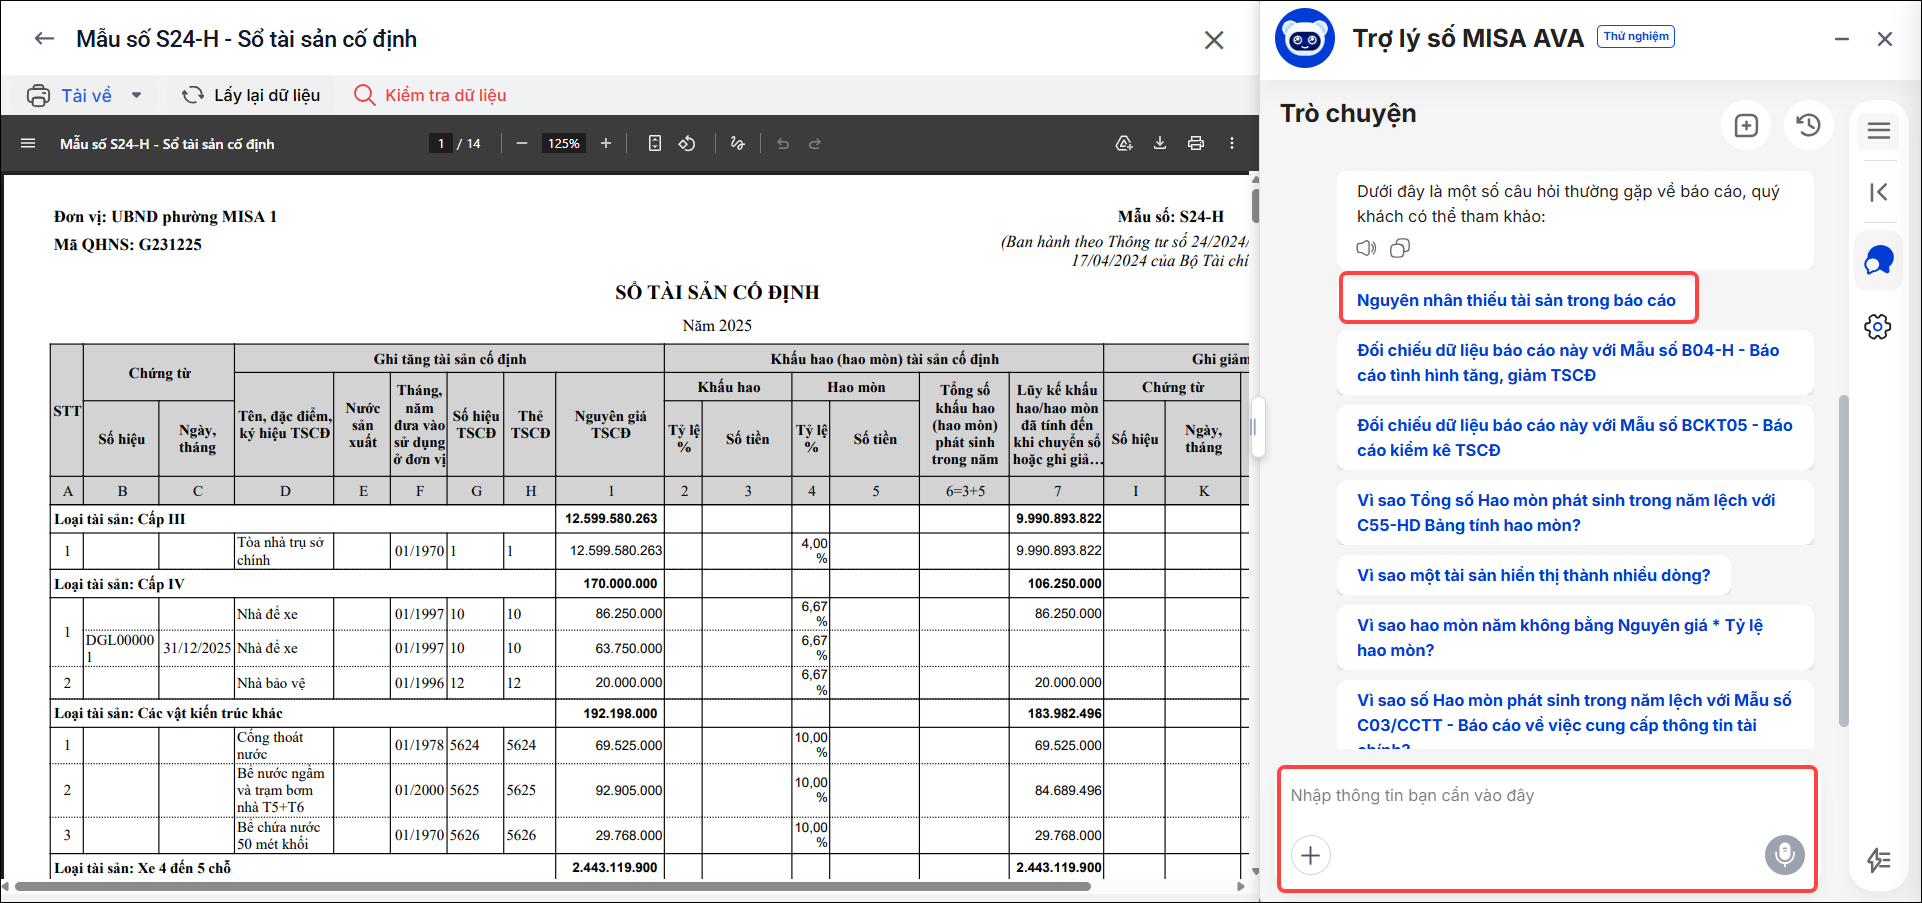The height and width of the screenshot is (903, 1922).
Task: Click the Tòa nhà trụ sở chính cell
Action: pos(285,551)
